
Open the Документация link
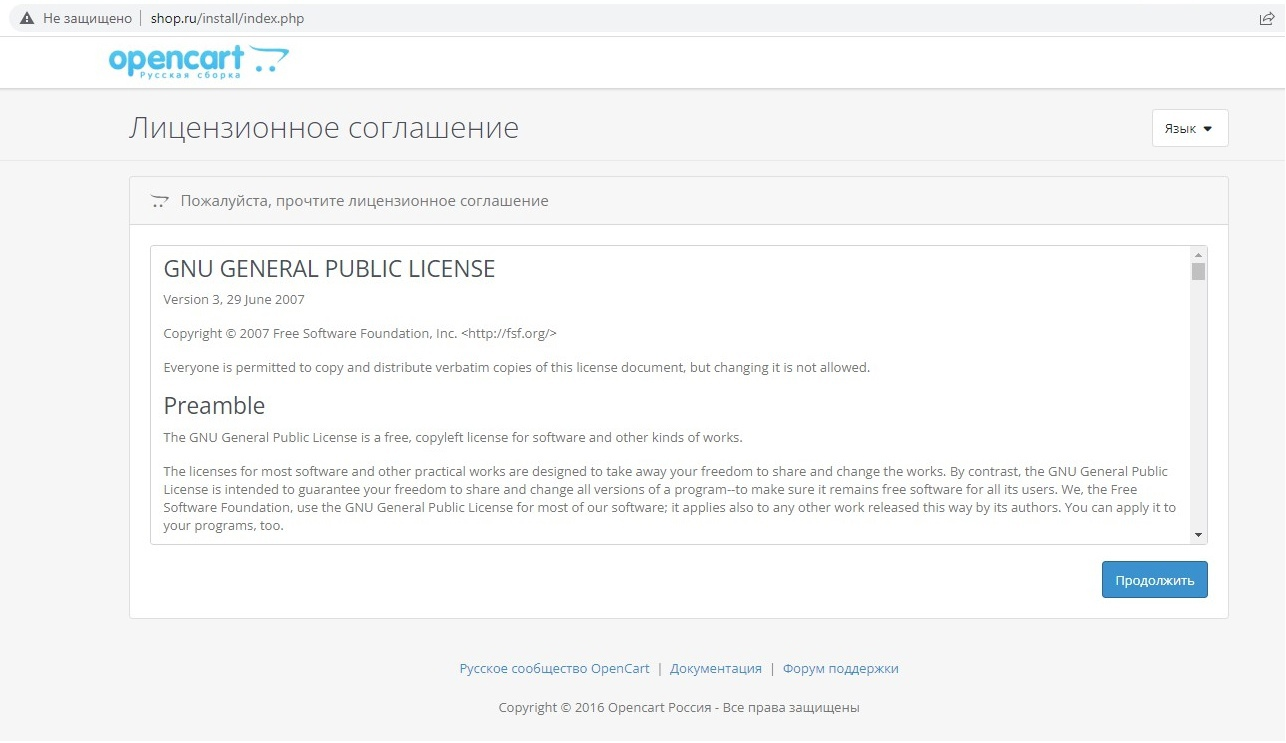715,668
